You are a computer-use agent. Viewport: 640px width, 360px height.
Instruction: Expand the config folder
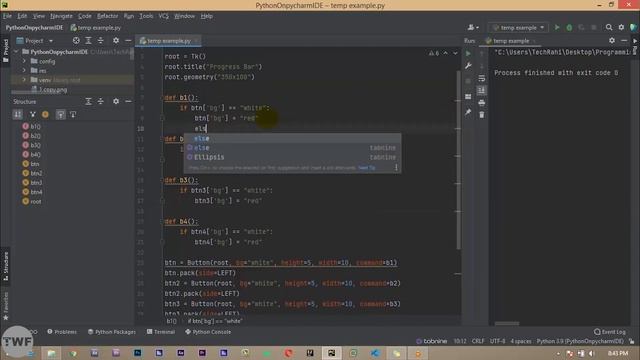pyautogui.click(x=24, y=61)
